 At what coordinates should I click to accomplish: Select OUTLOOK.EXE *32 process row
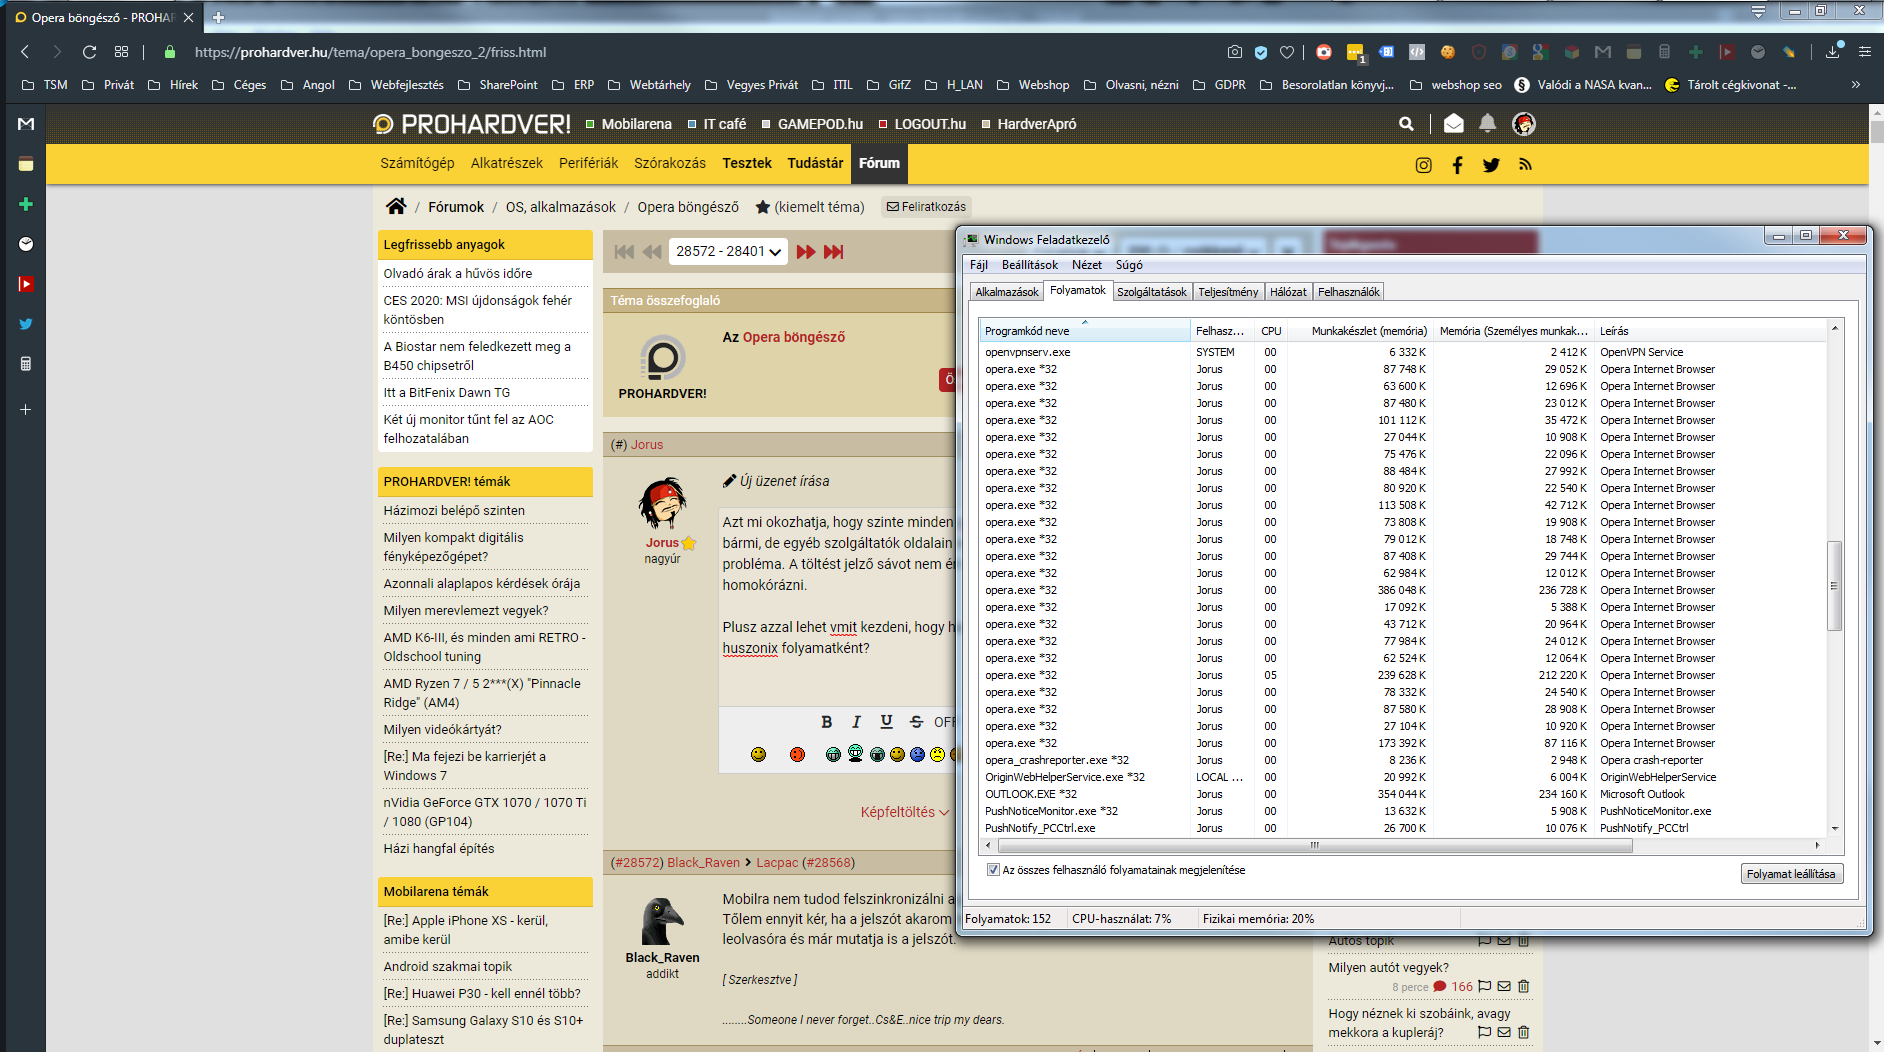point(1403,794)
